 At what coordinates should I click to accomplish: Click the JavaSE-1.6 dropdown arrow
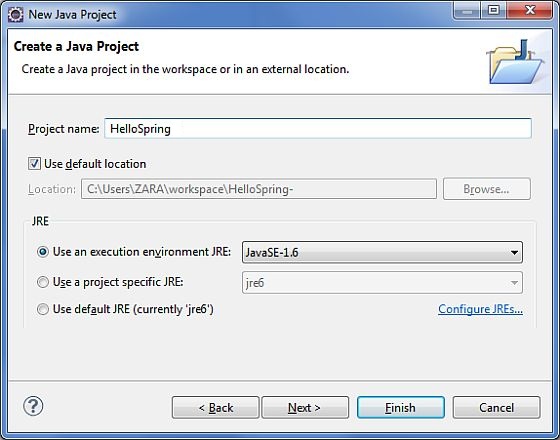(x=514, y=253)
